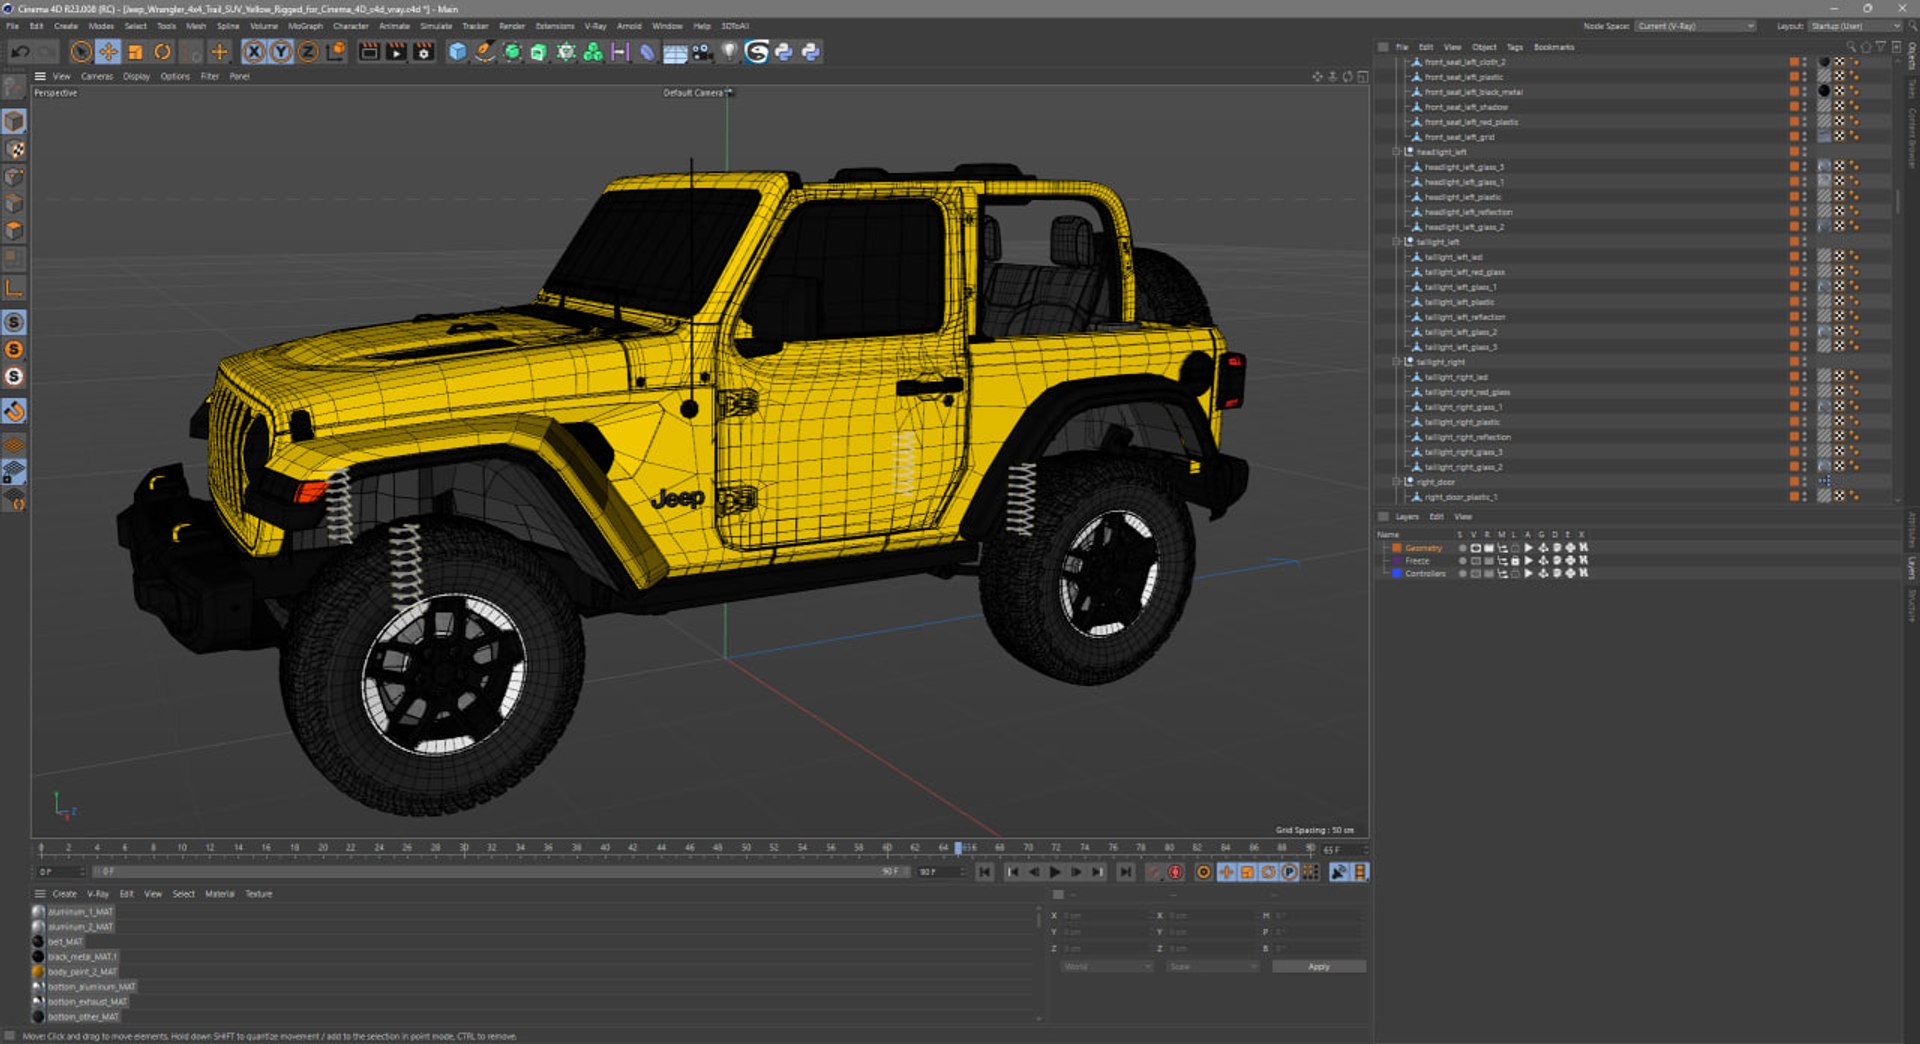
Task: Toggle Freeze layer lock icon
Action: [1515, 561]
